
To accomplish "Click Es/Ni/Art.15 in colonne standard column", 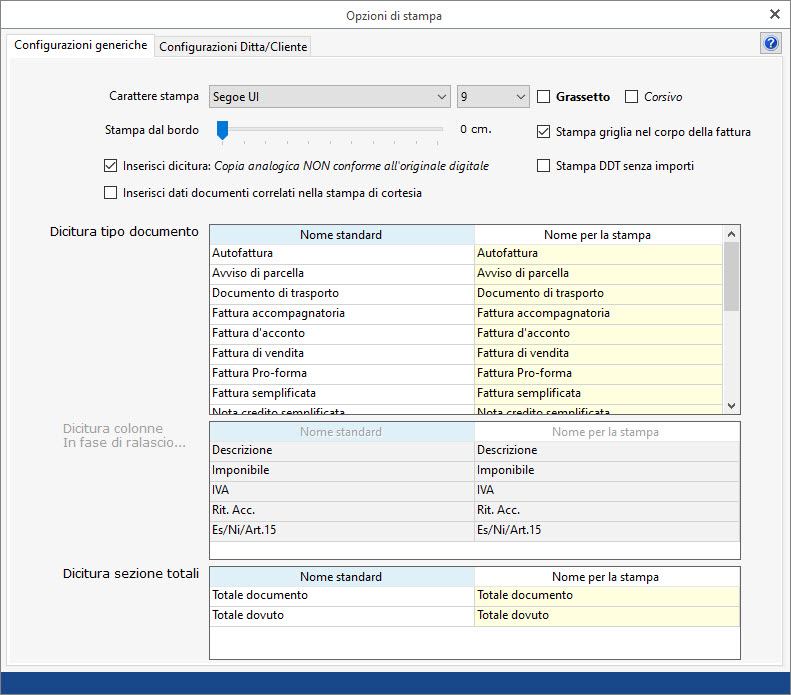I will pos(342,531).
